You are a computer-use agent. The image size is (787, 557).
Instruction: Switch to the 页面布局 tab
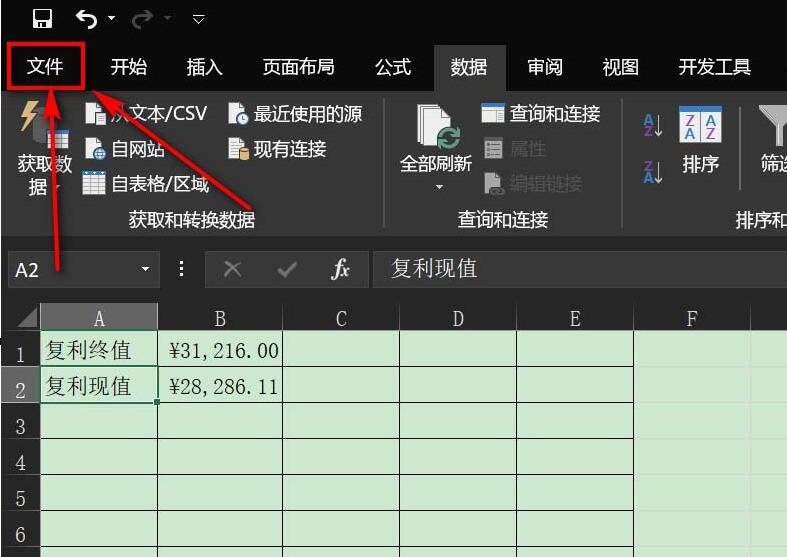(x=298, y=67)
